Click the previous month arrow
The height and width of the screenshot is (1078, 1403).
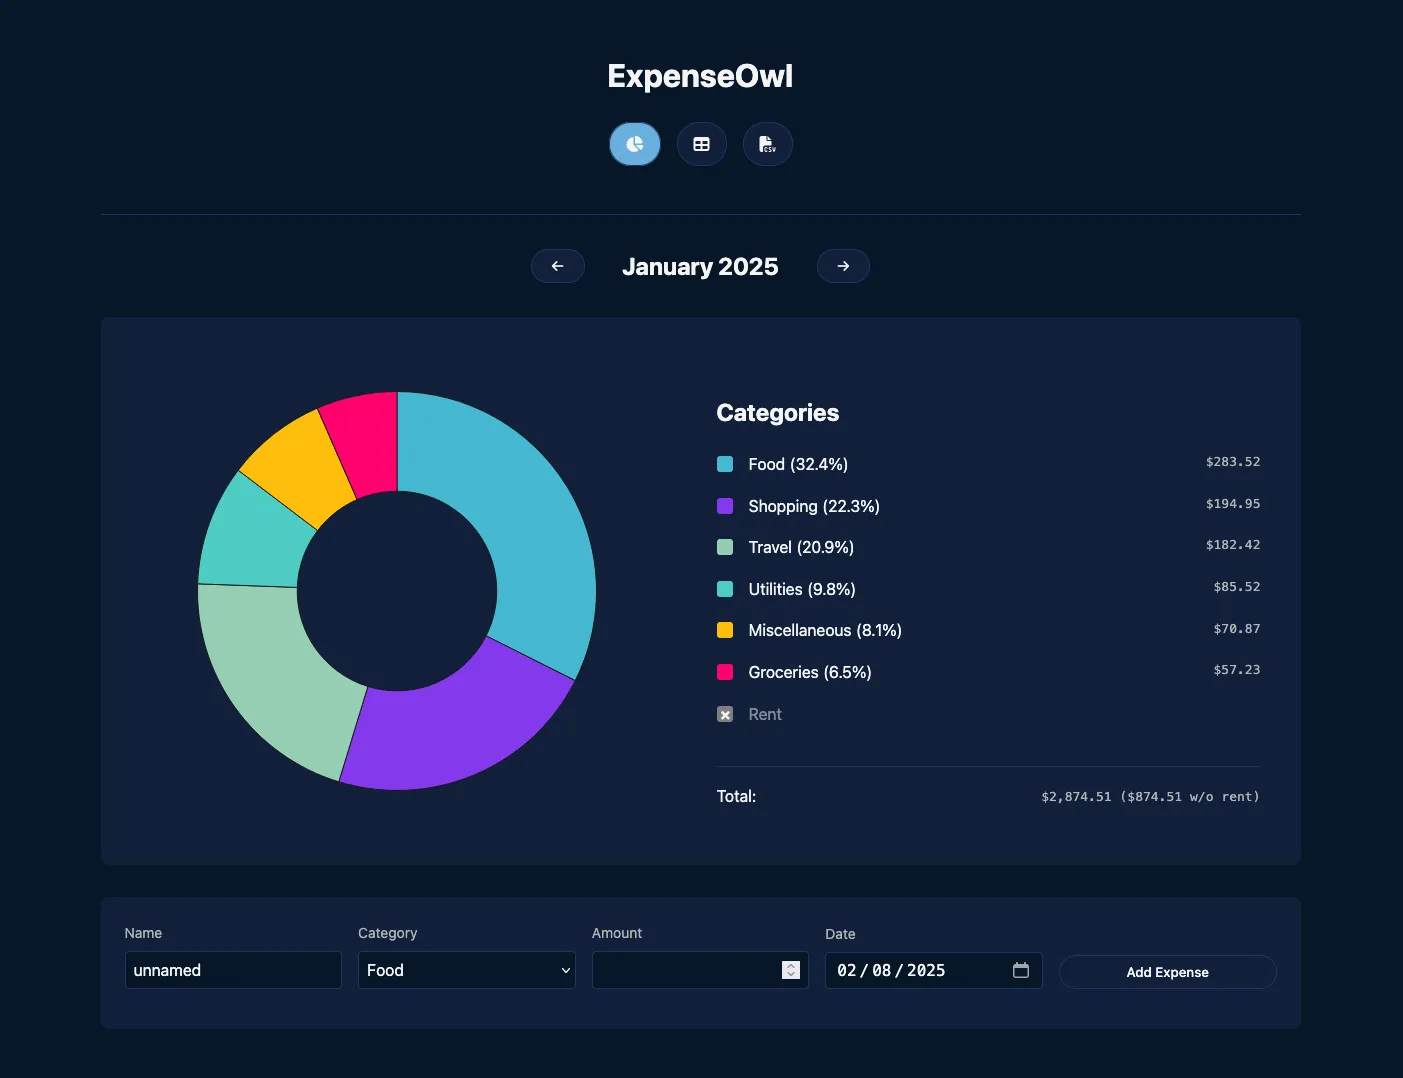coord(558,266)
